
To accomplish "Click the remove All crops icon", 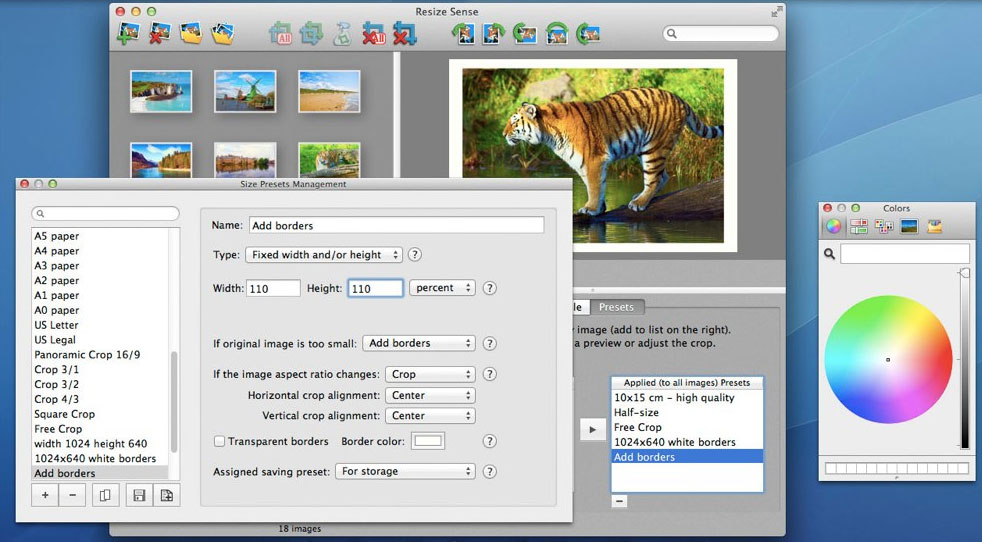I will pos(374,33).
